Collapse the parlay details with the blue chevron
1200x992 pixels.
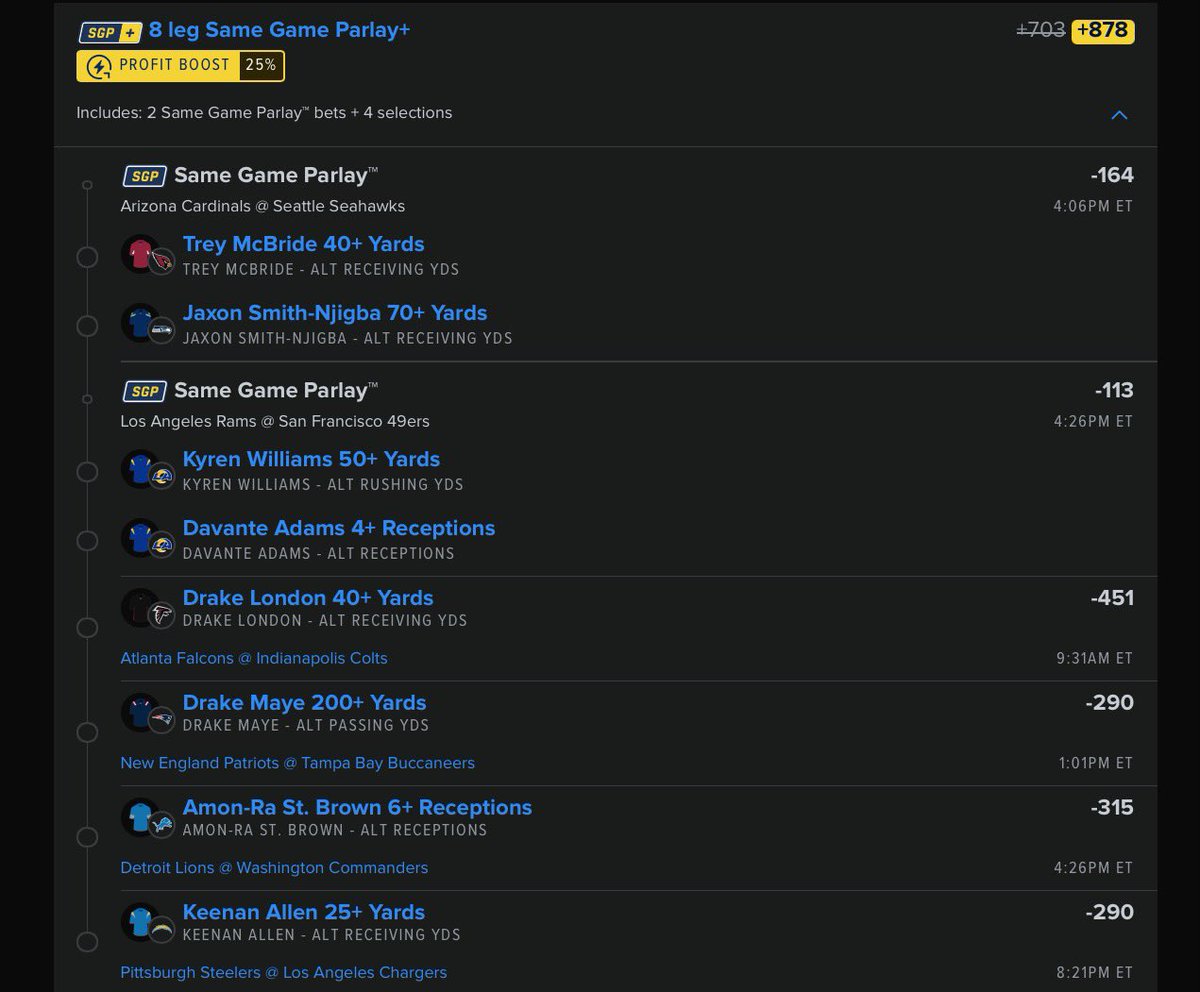click(x=1119, y=115)
